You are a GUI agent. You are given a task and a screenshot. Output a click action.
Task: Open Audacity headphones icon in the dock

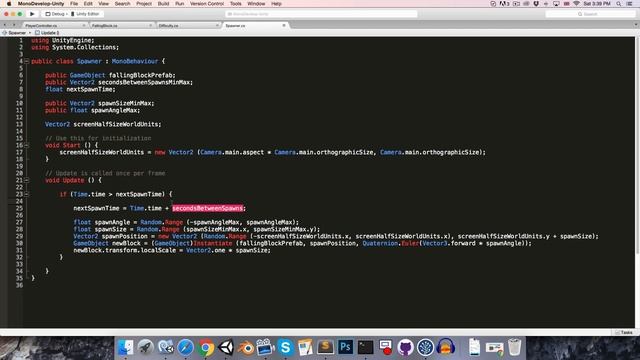445,348
